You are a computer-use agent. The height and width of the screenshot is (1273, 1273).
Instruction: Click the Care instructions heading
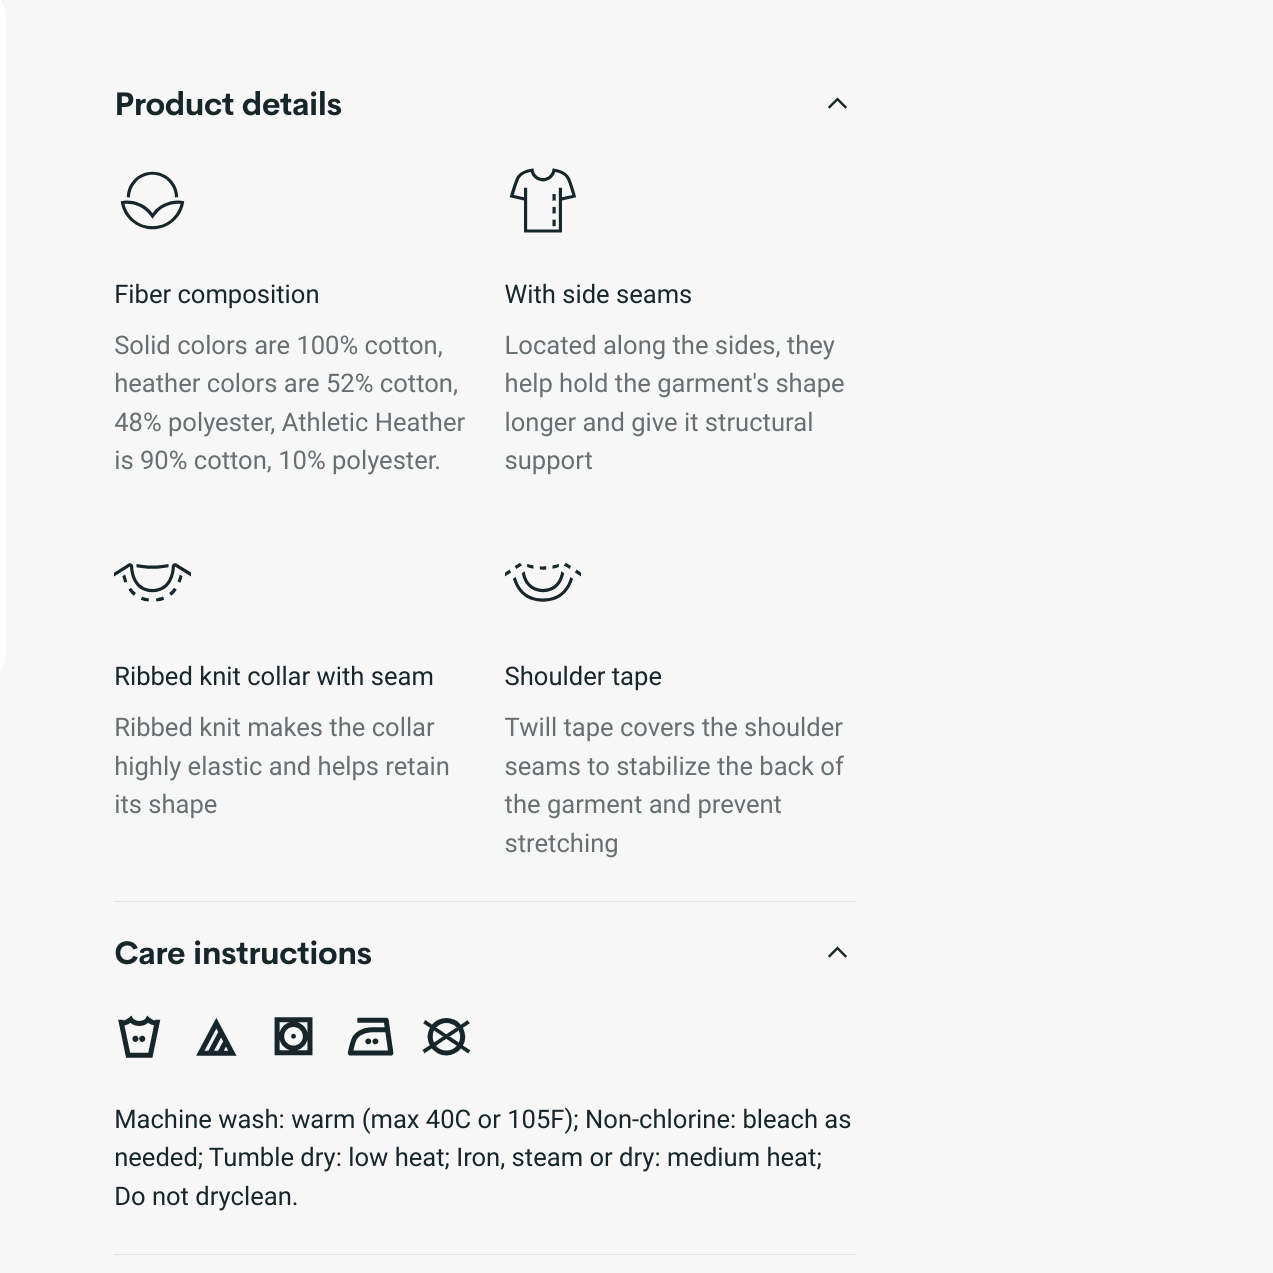(x=243, y=953)
